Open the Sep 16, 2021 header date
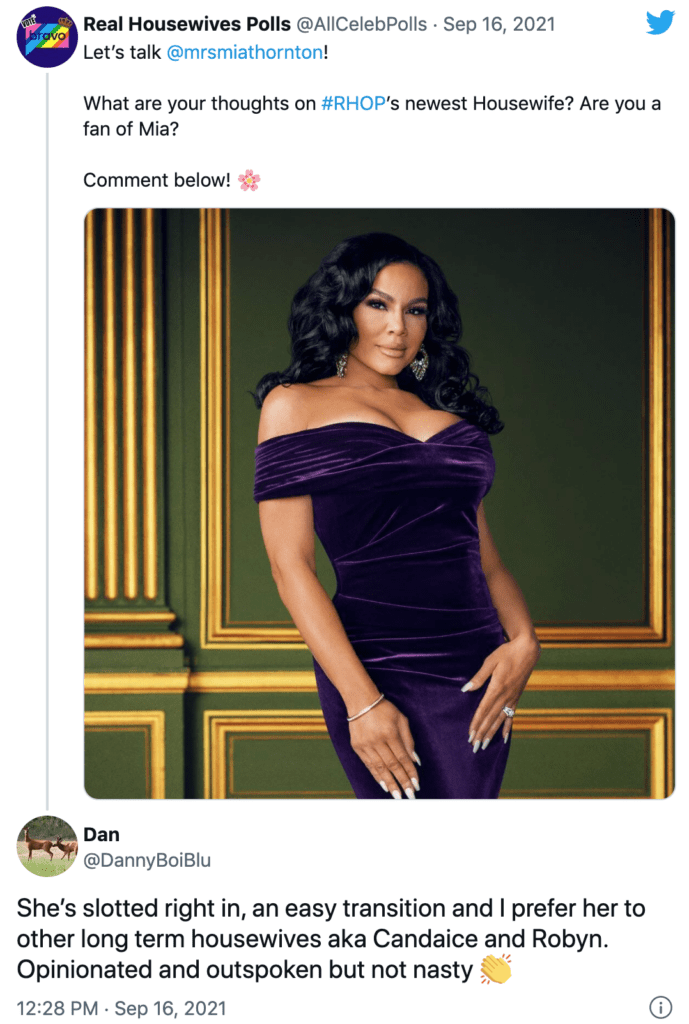689x1024 pixels. [x=499, y=24]
